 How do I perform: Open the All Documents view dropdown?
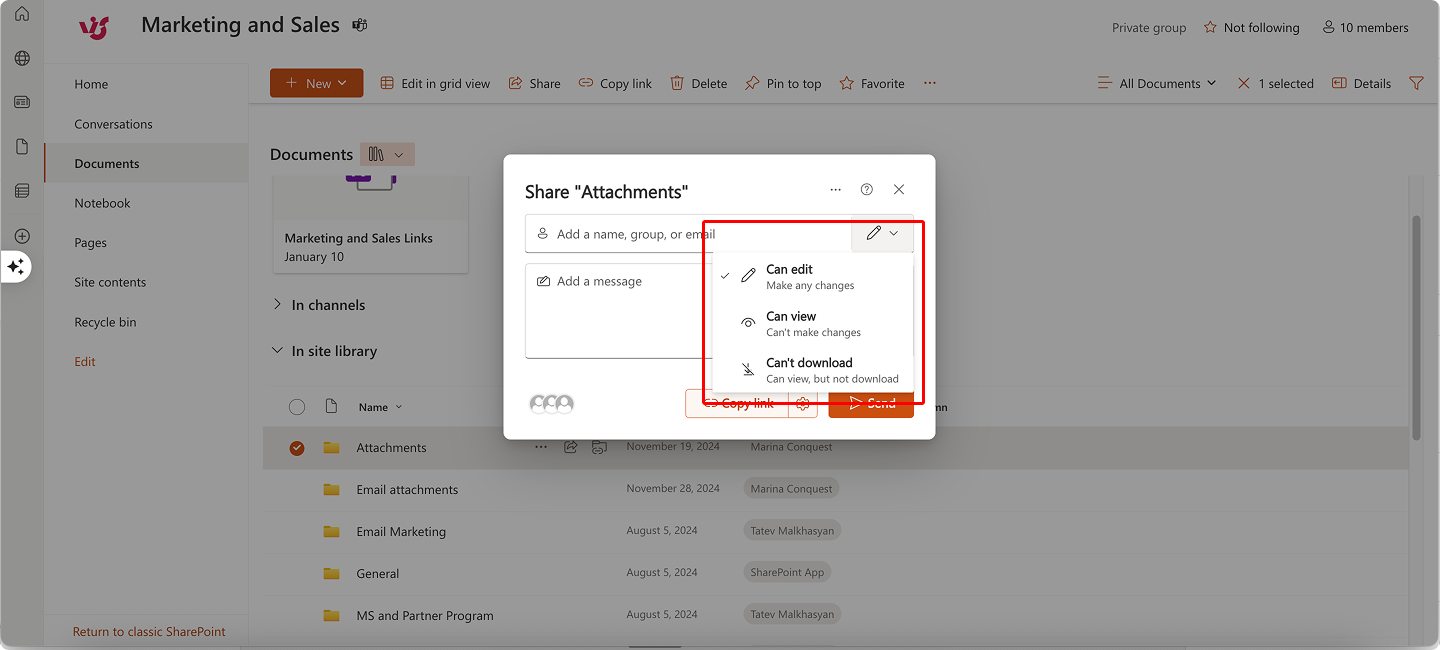[x=1157, y=83]
